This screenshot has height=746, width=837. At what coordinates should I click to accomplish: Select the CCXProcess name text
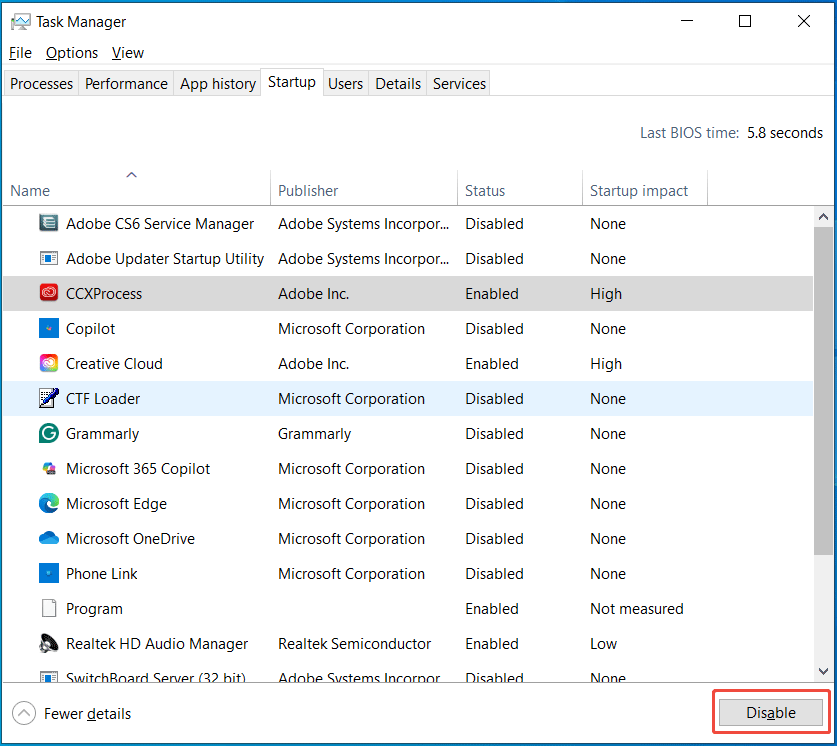[x=104, y=293]
